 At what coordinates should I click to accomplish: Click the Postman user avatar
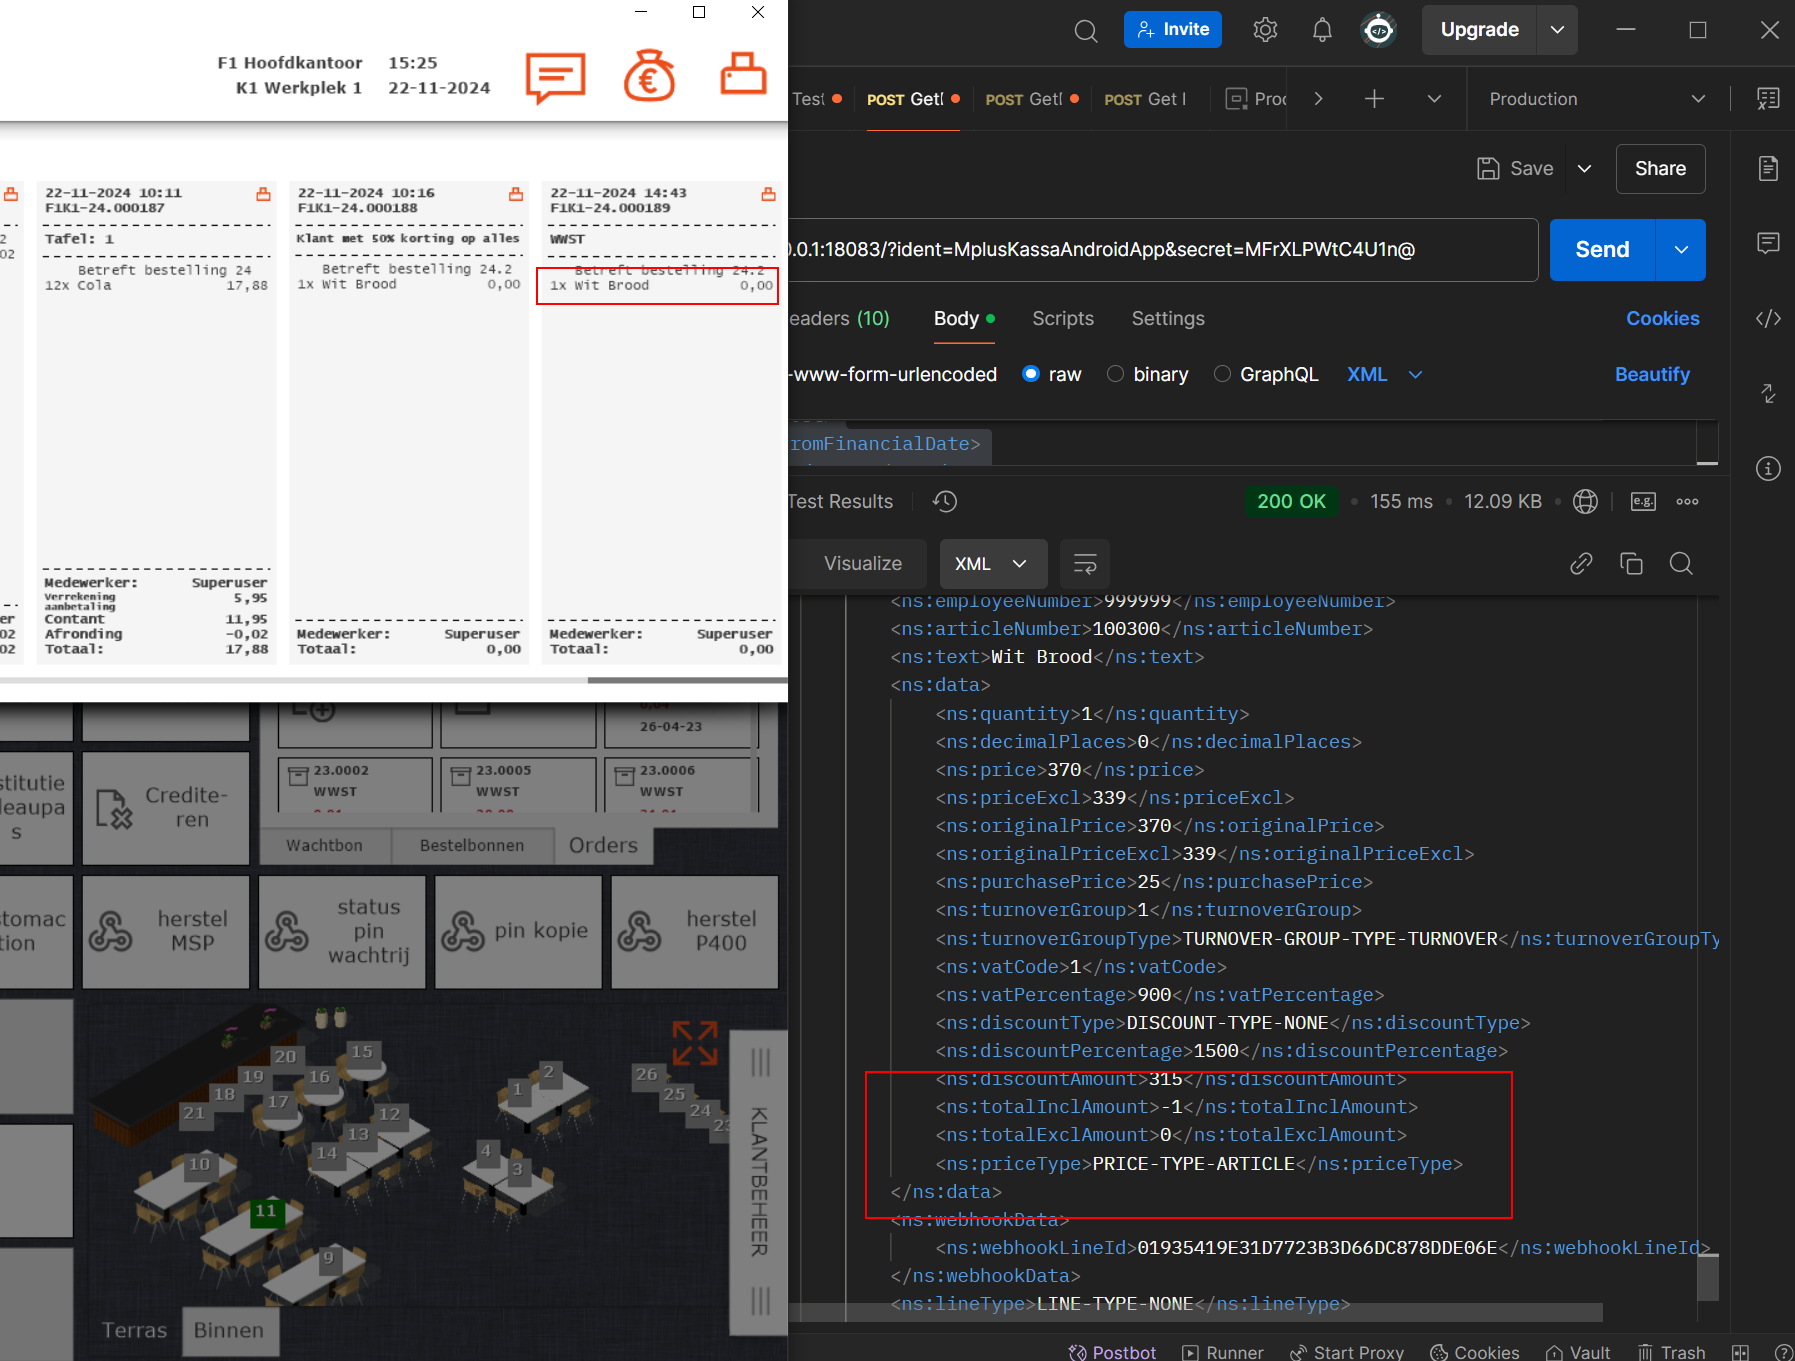1379,30
